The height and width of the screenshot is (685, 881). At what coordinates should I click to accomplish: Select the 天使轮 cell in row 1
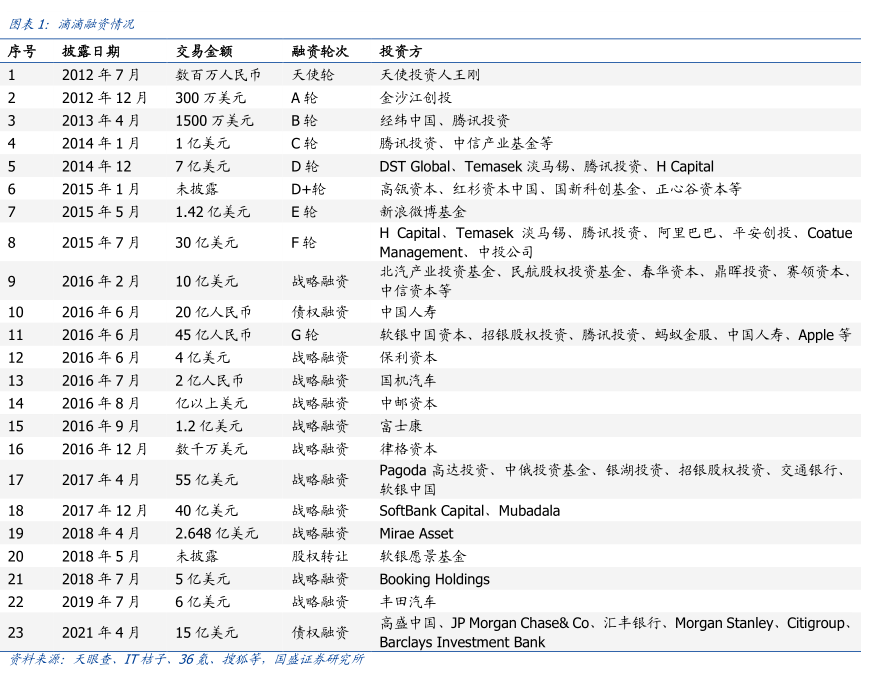coord(312,75)
